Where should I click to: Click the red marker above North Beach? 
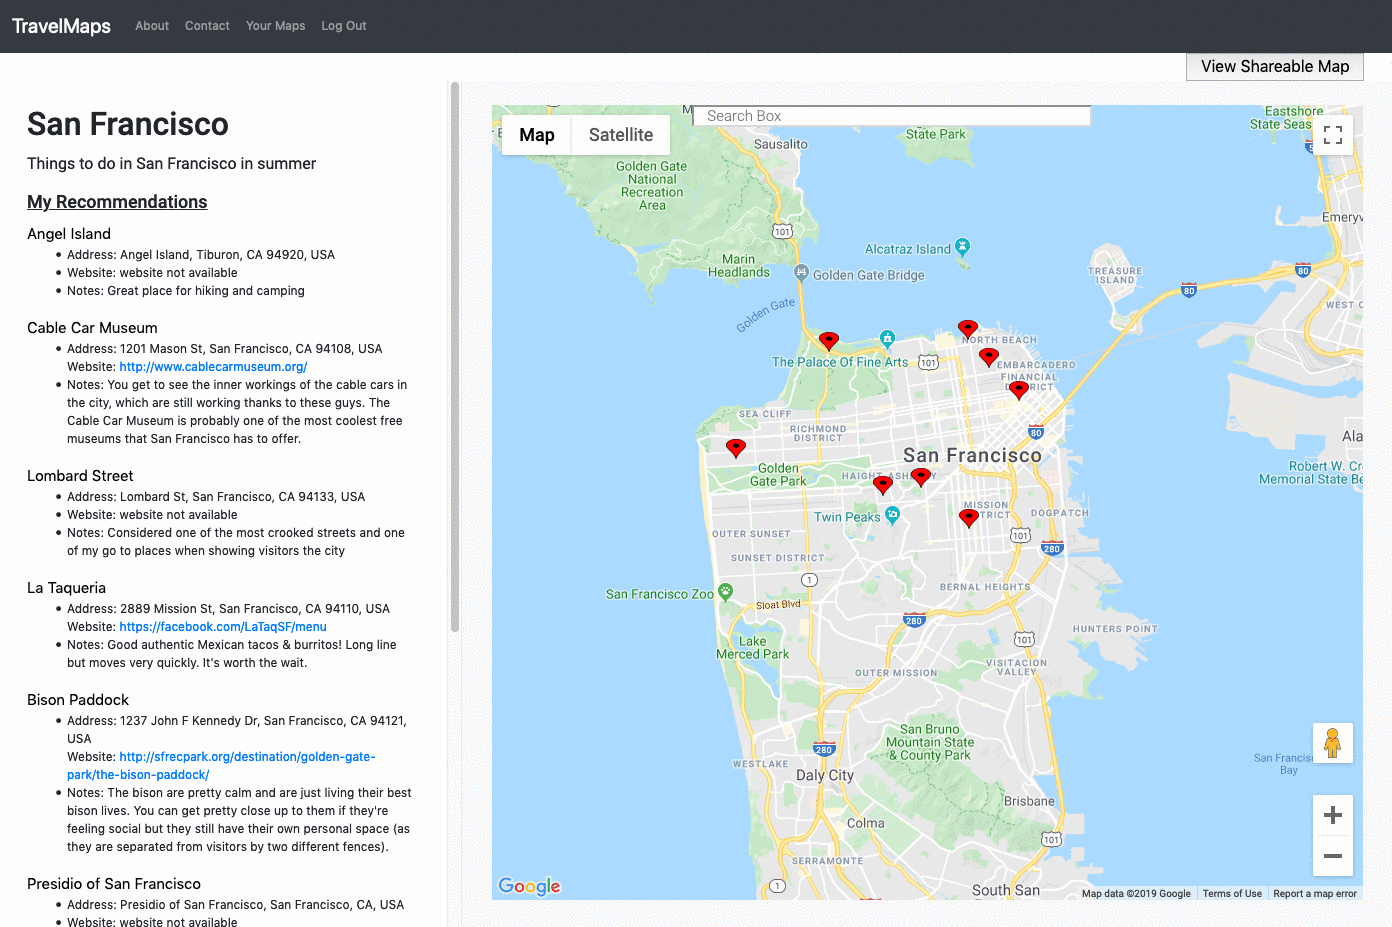coord(968,328)
